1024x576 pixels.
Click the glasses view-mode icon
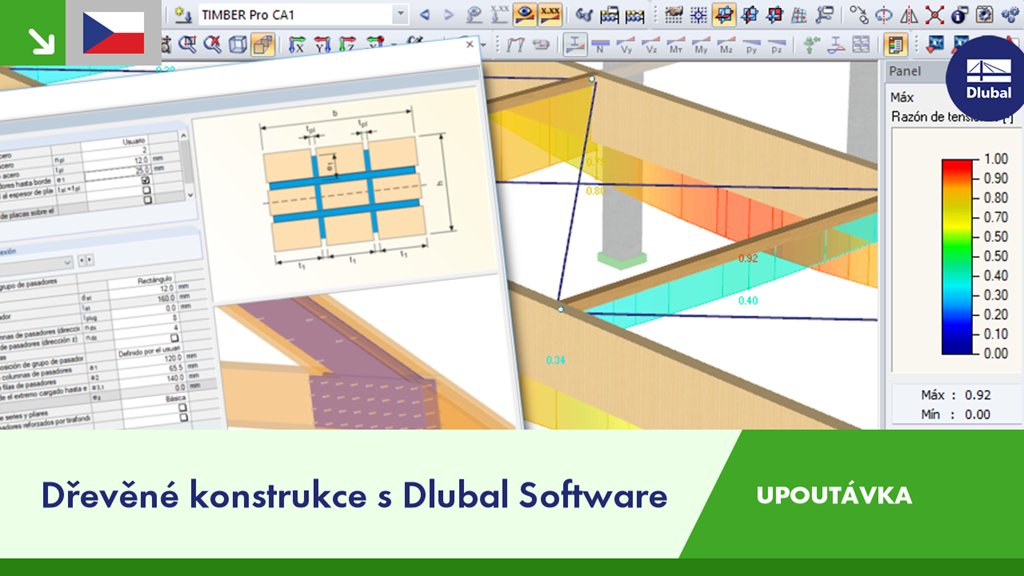coord(583,14)
